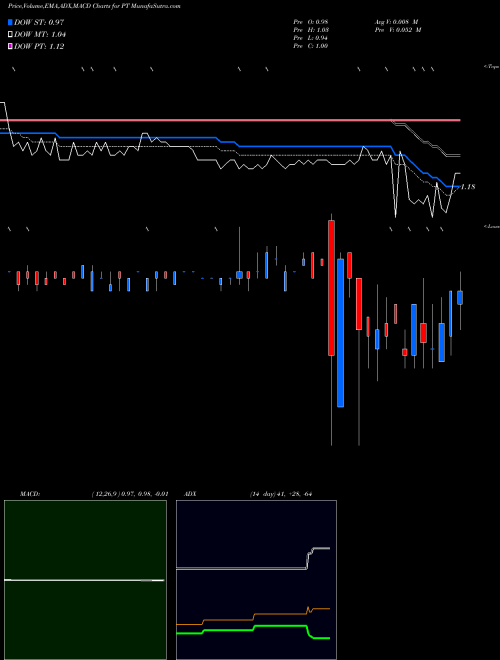Click MACD parameters '(12,26,9) 0.97, 0.98, -0.01'

(x=130, y=494)
